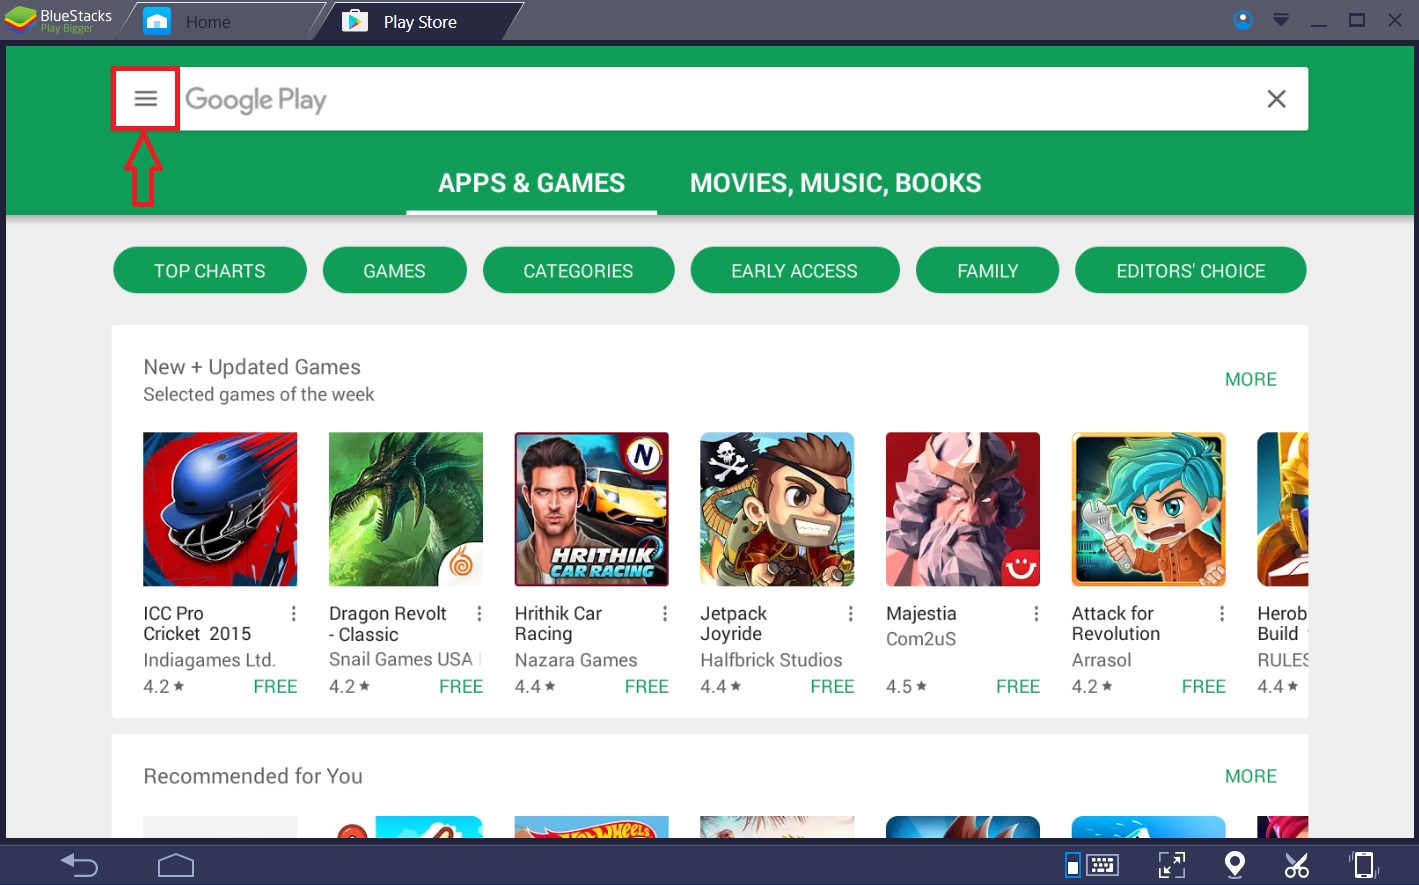
Task: Click the Google Play search field
Action: [x=710, y=99]
